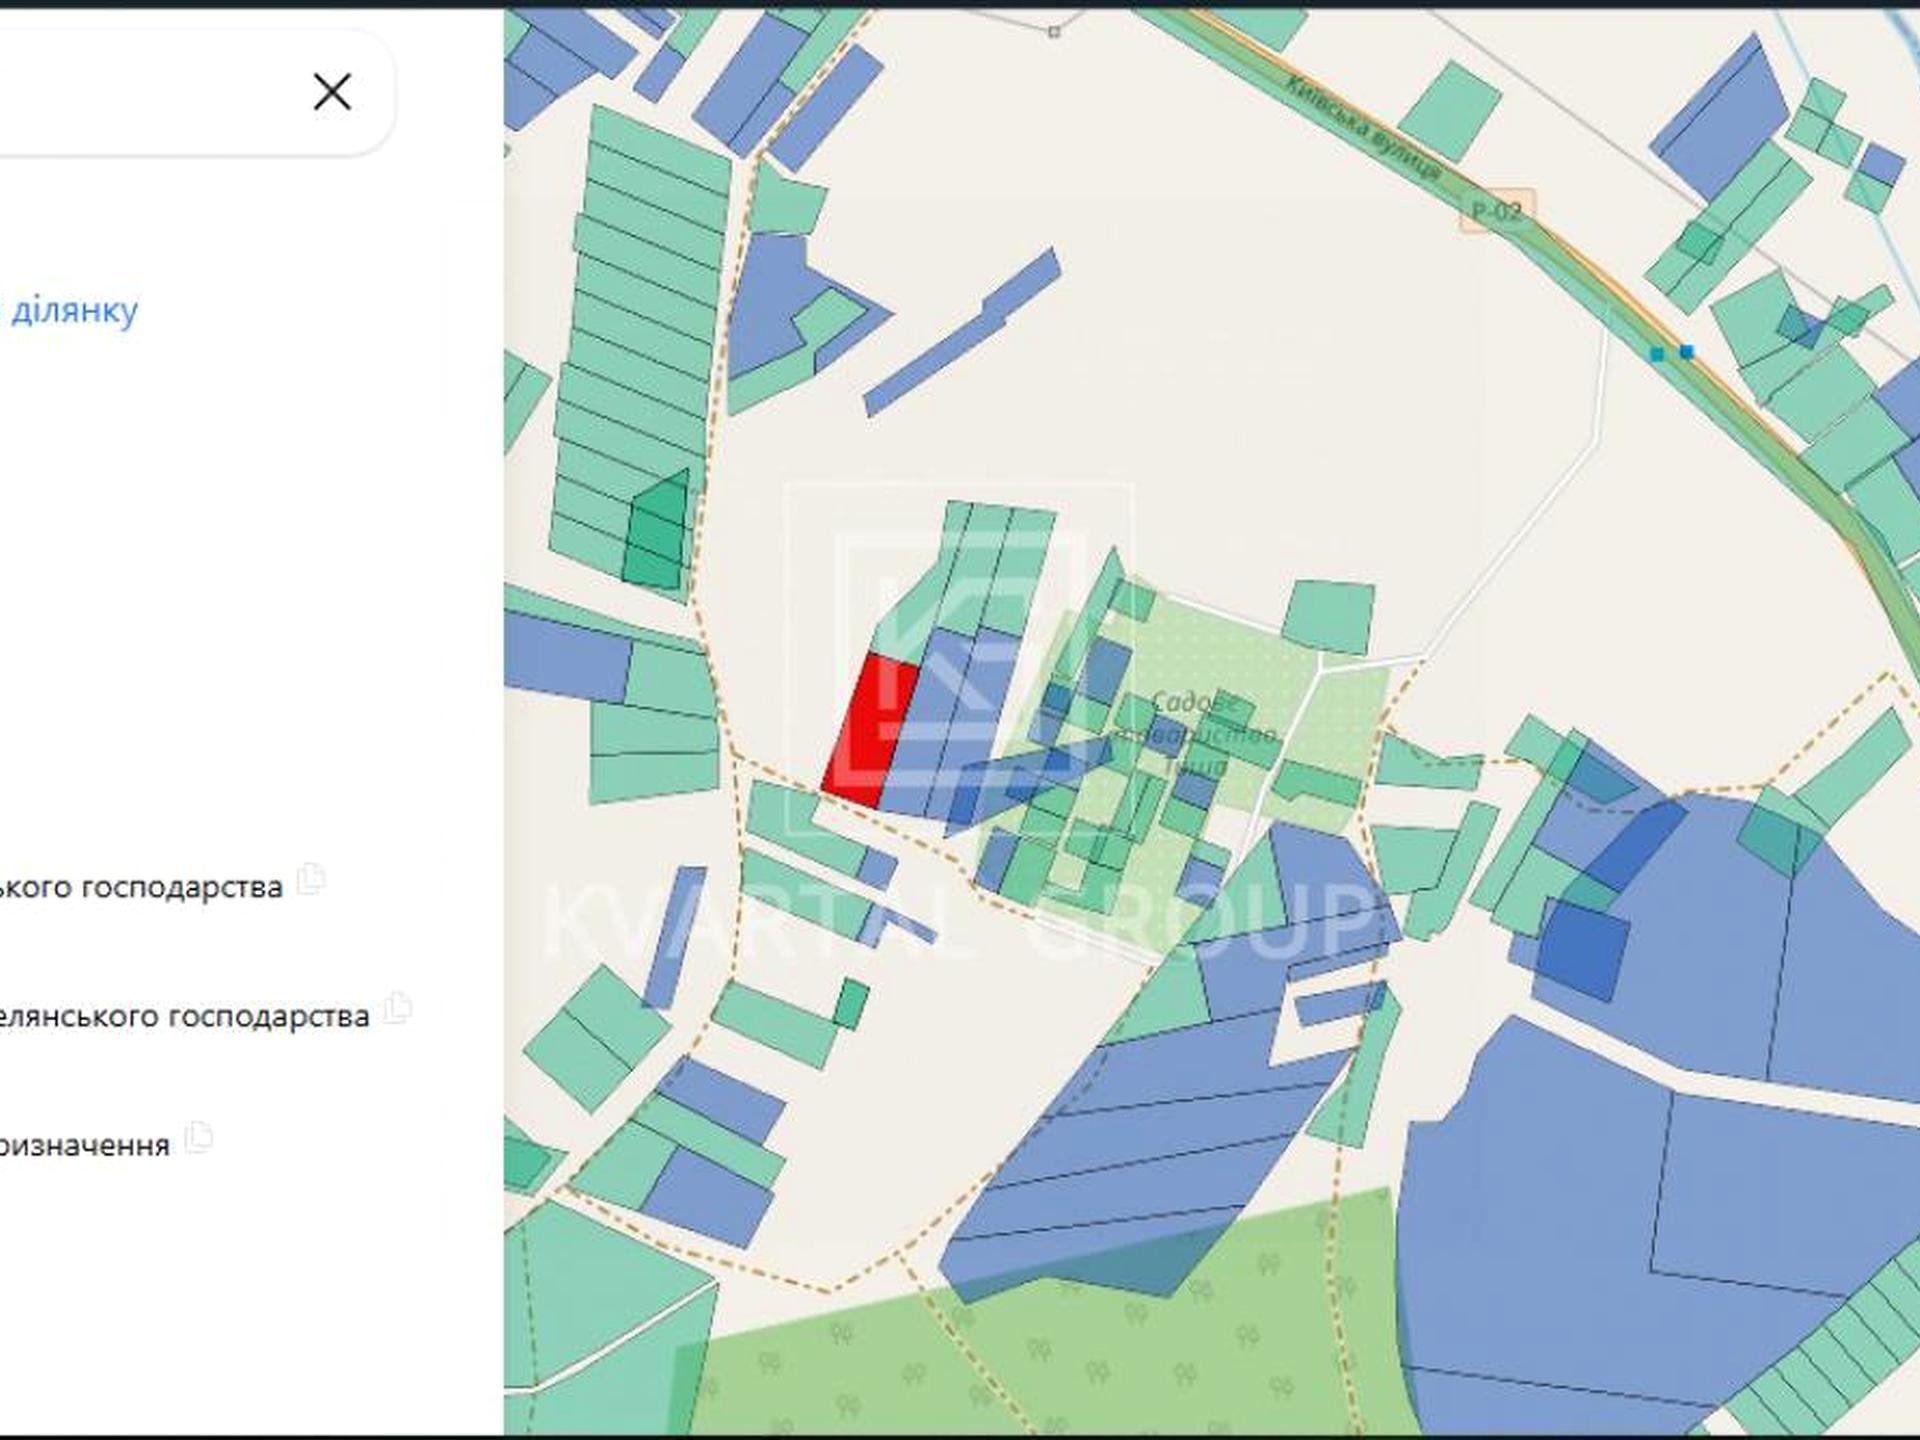Image resolution: width=1920 pixels, height=1440 pixels.
Task: Select the lone green parcel north of Садове товариство
Action: 1328,617
